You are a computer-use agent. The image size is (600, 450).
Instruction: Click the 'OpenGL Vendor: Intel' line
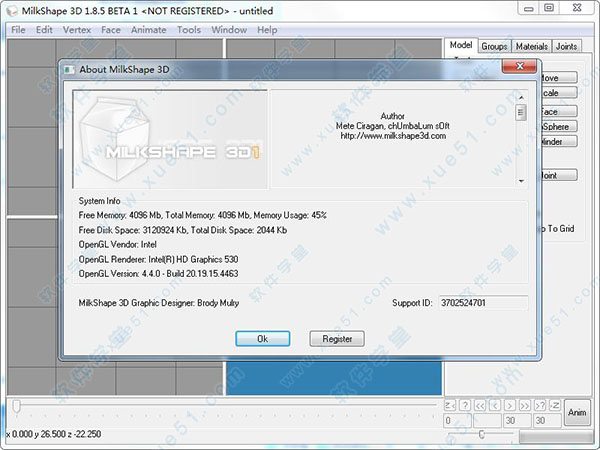coord(117,244)
